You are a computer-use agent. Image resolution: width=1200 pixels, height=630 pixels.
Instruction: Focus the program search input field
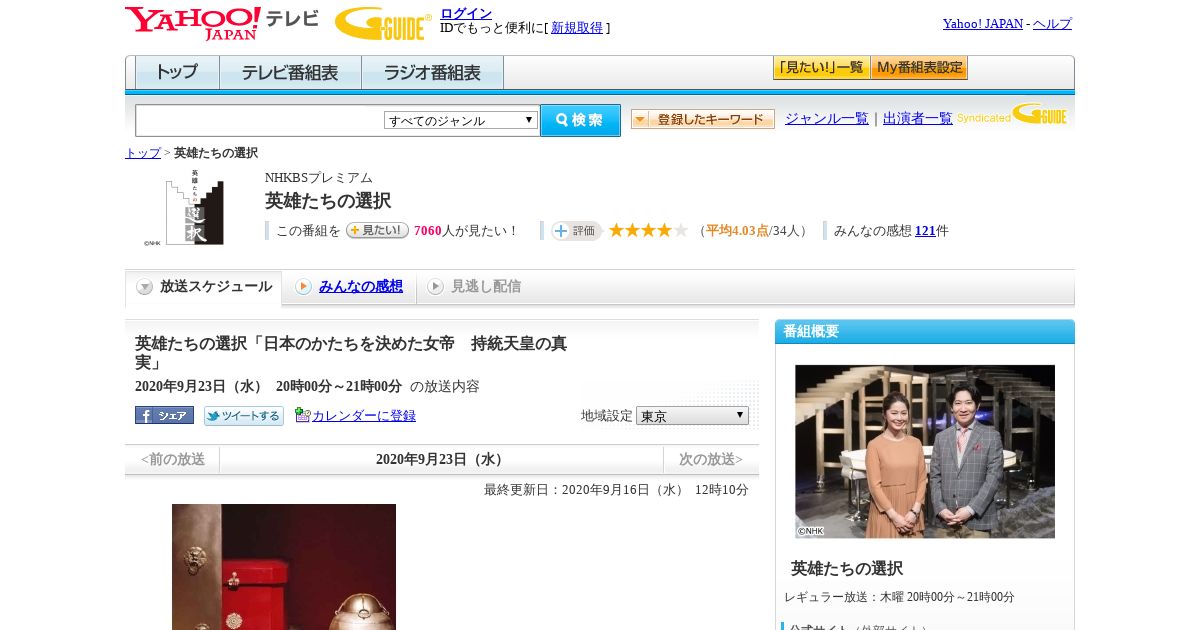[x=260, y=120]
